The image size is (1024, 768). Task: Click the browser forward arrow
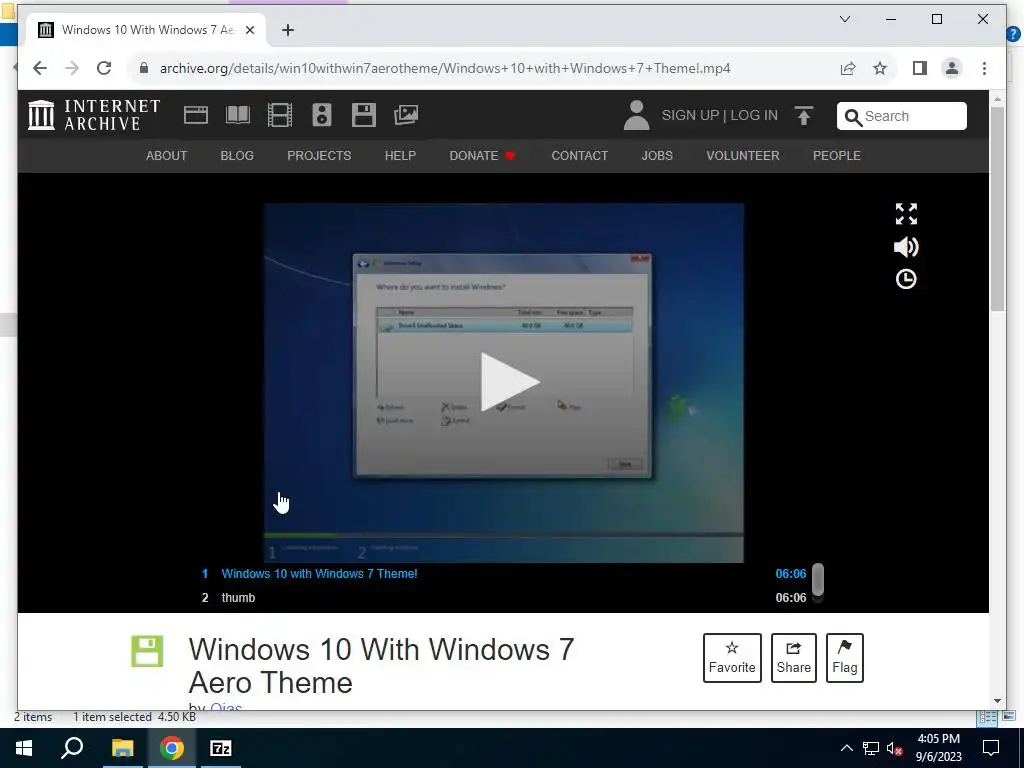(x=72, y=68)
